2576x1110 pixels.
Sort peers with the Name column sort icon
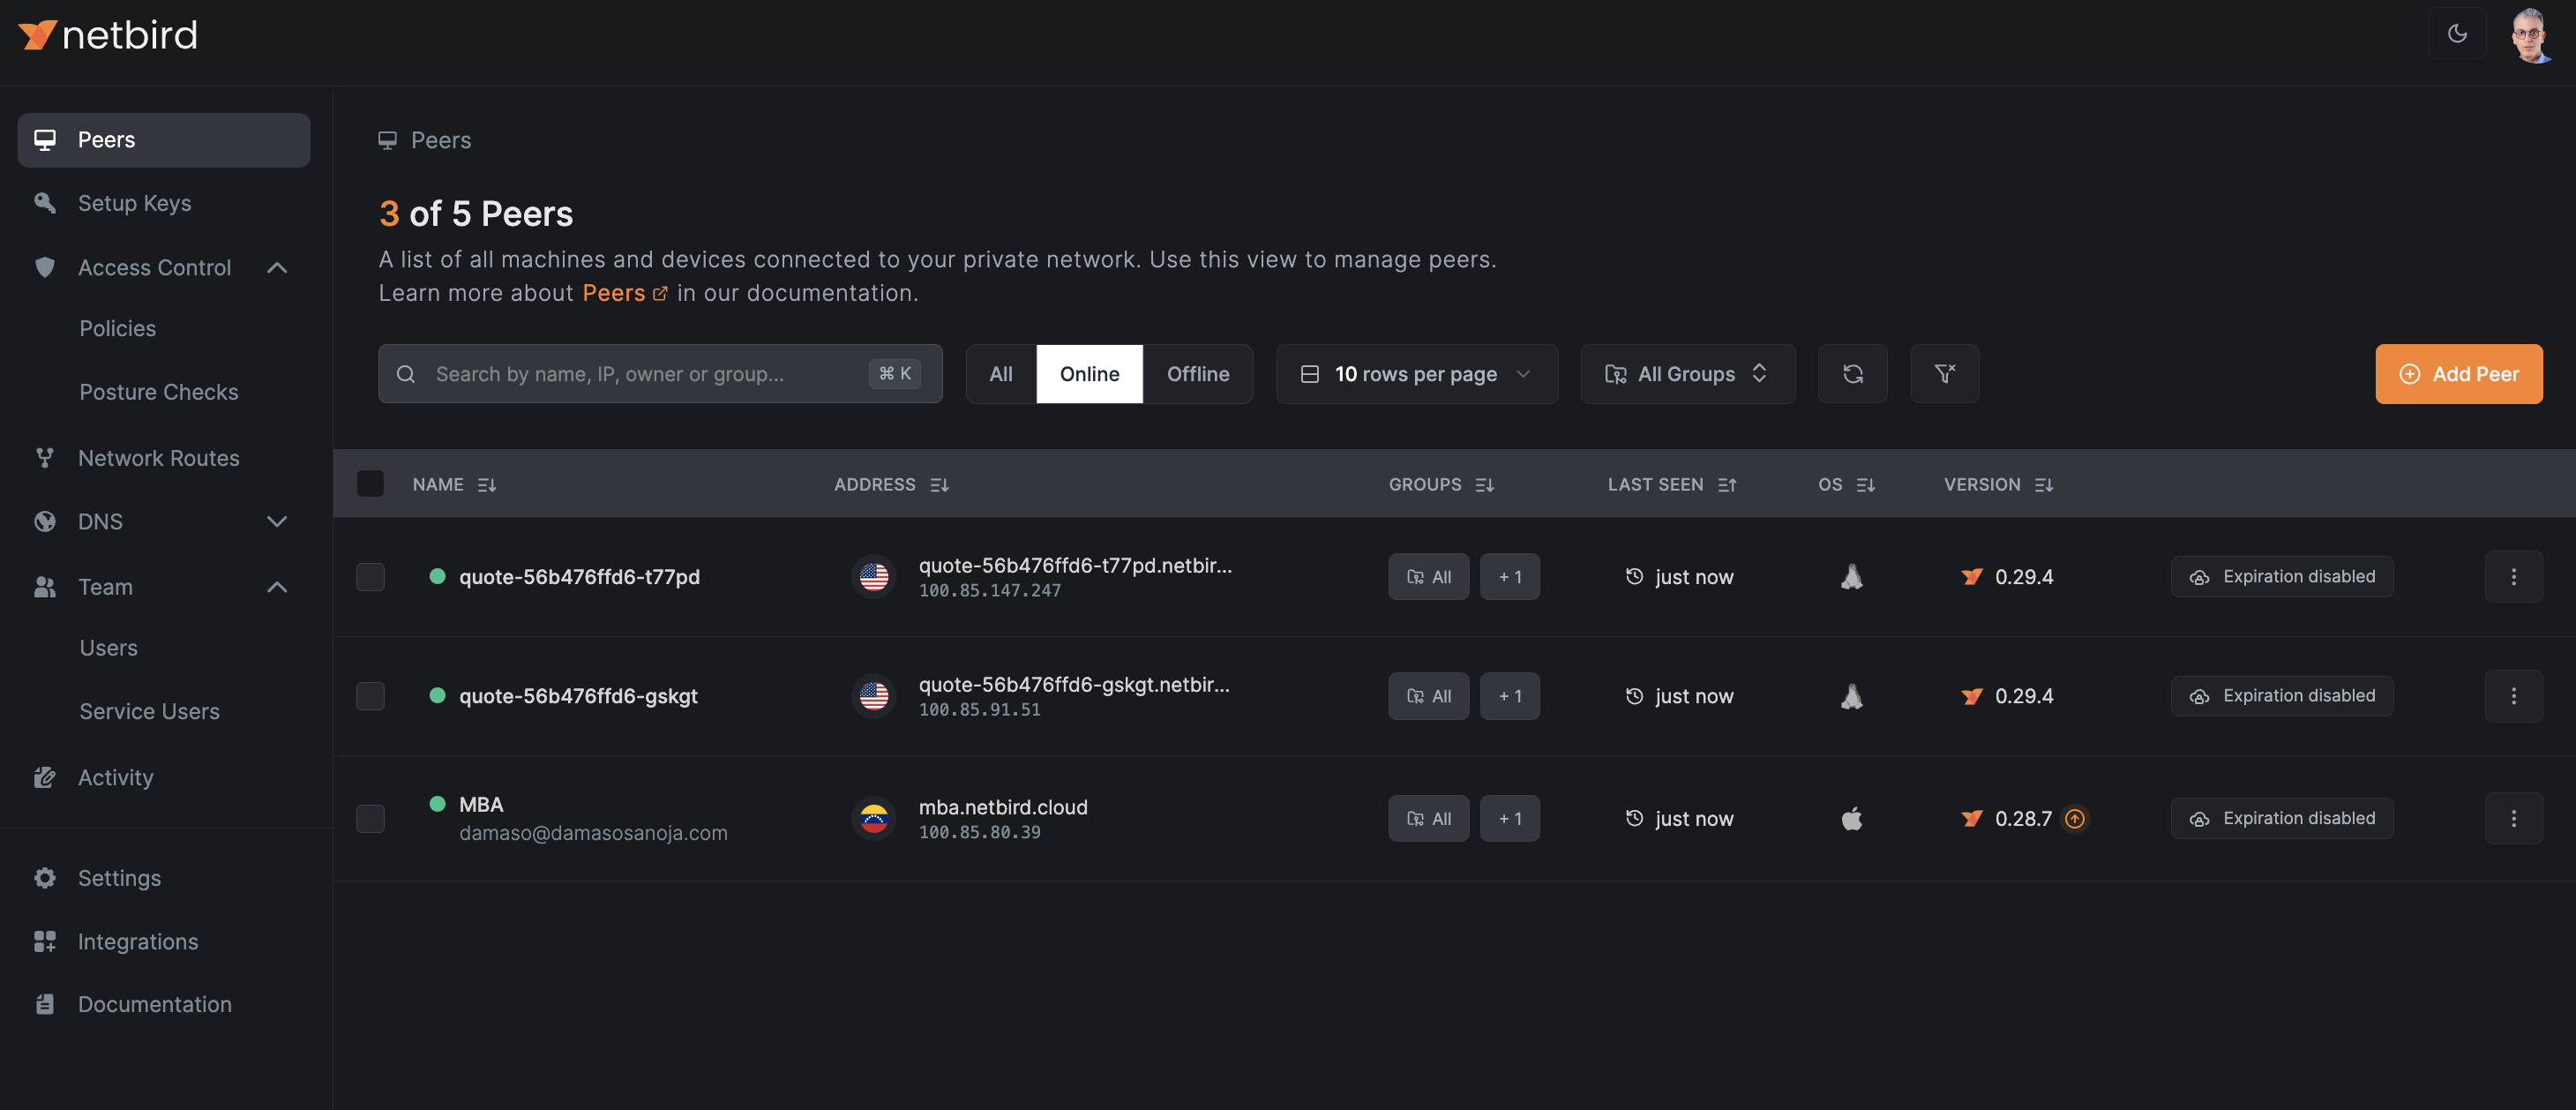tap(487, 485)
